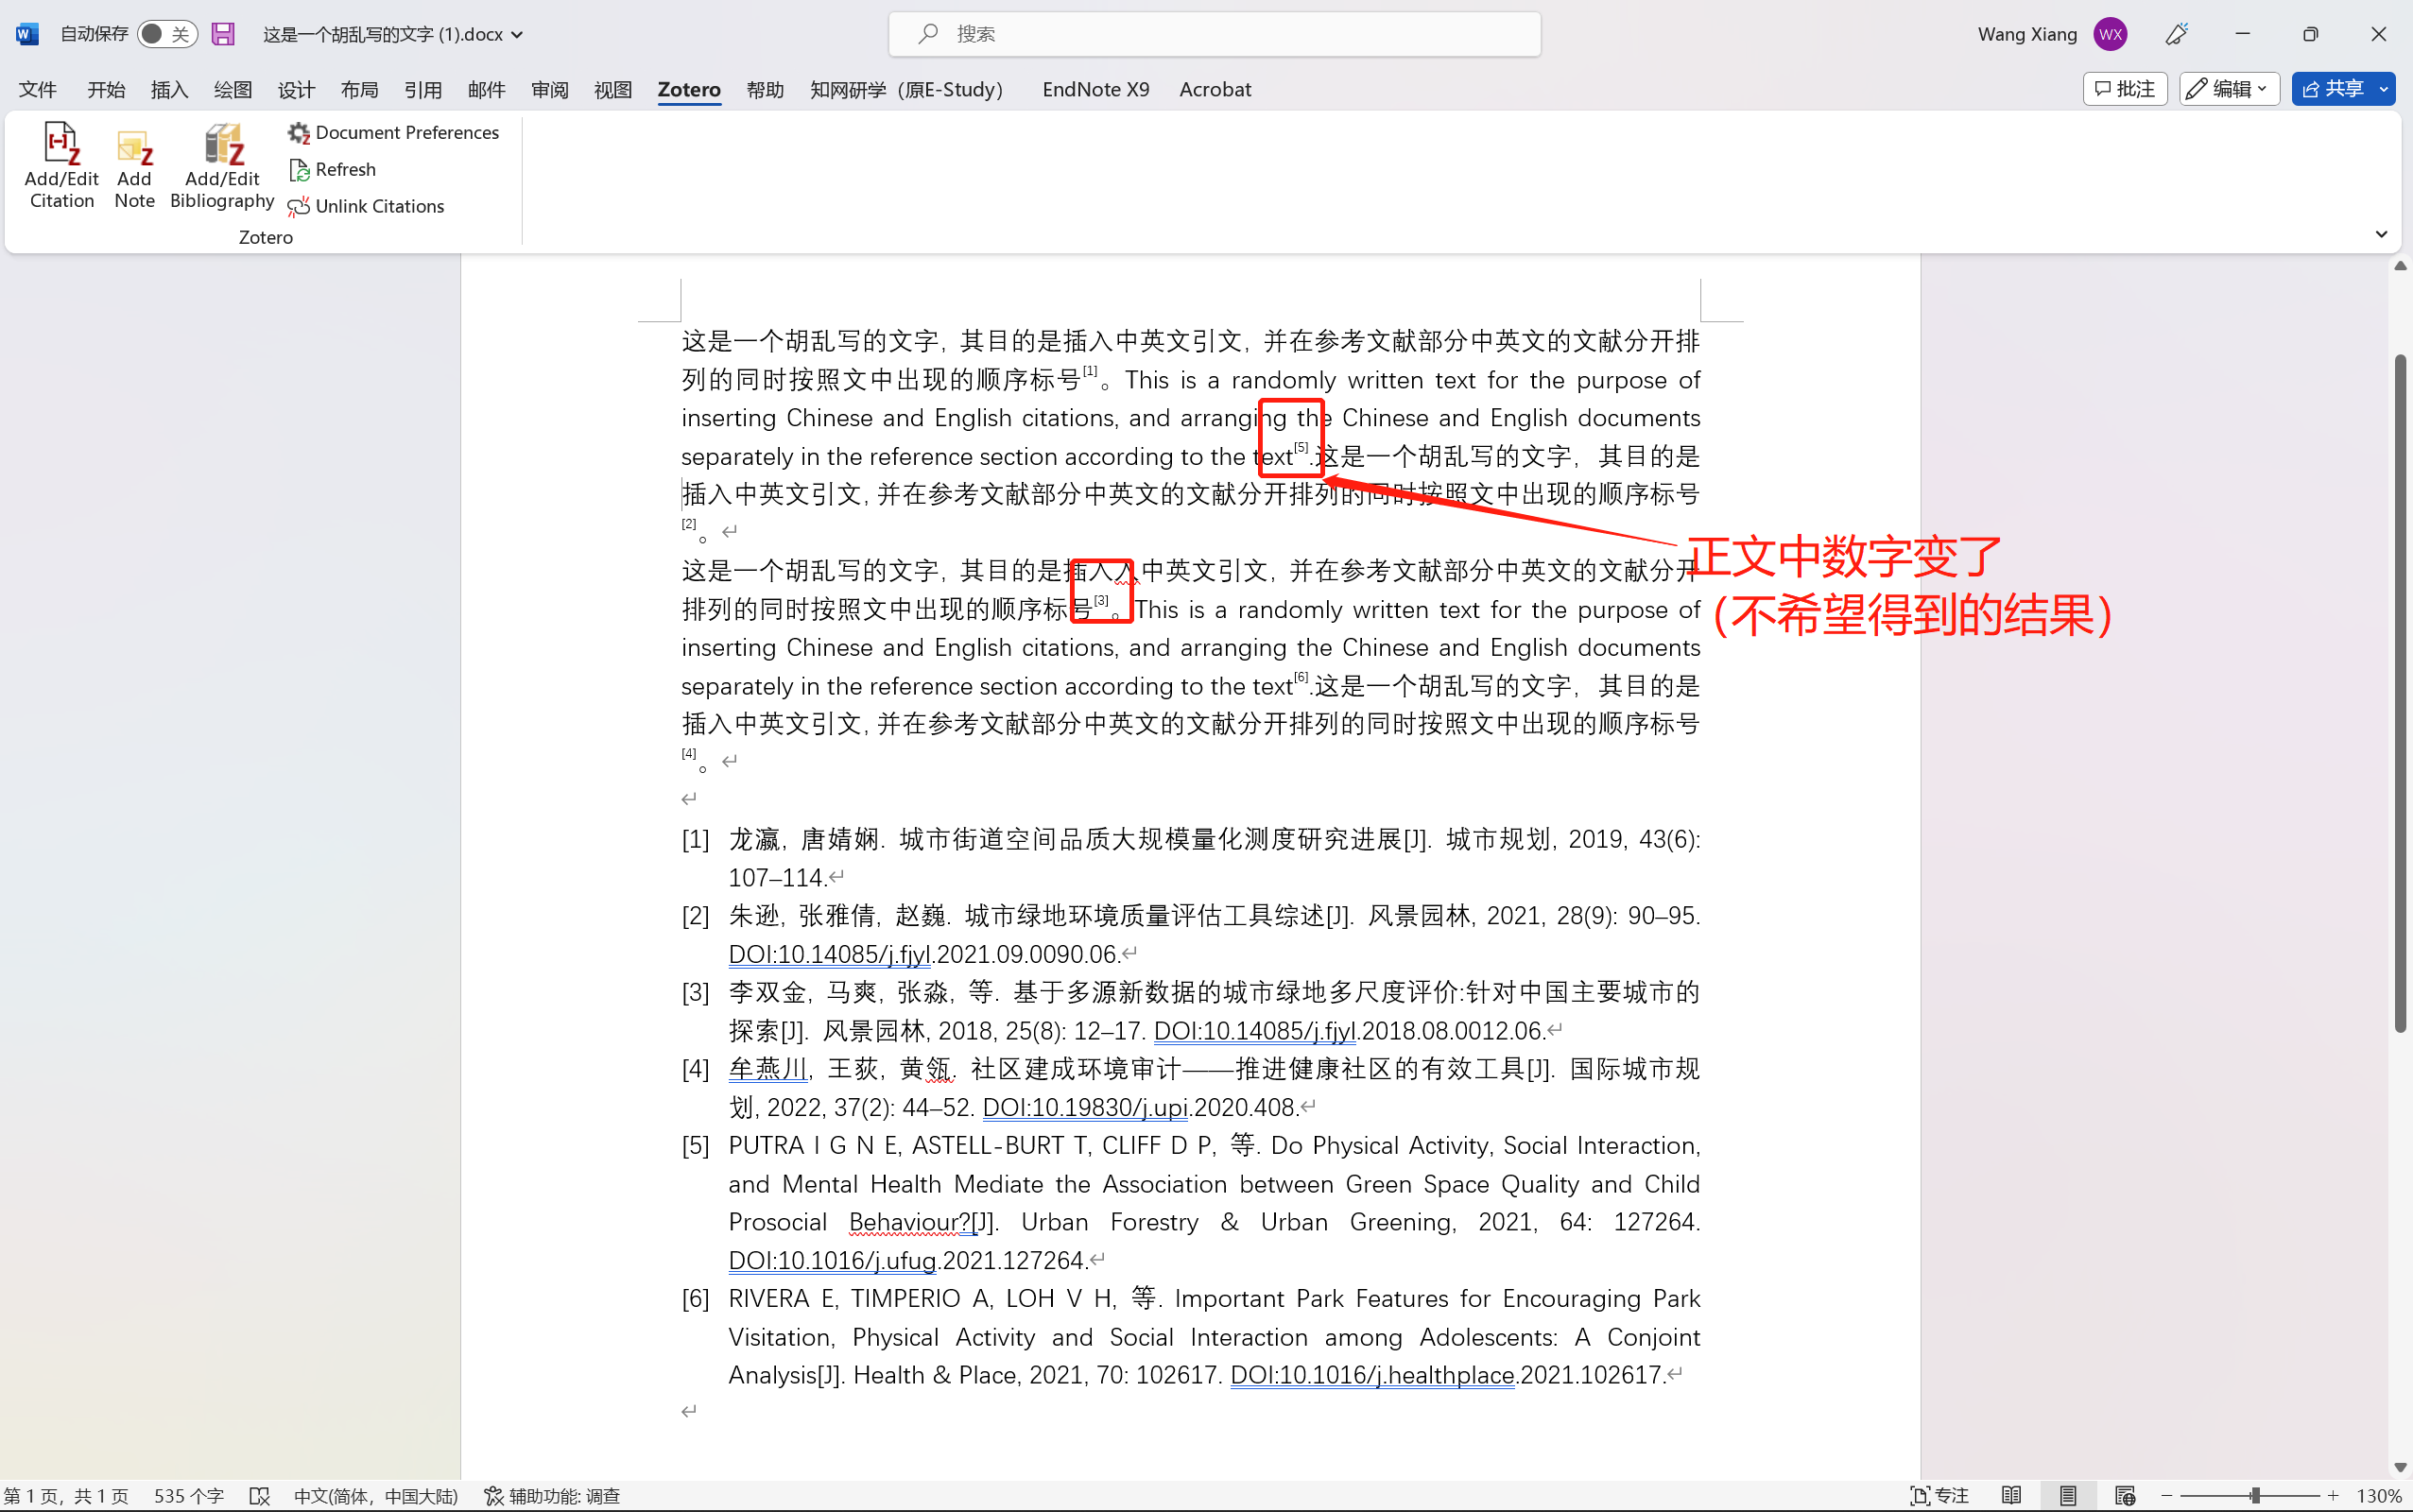Unlink Citations from Zotero

coord(366,207)
